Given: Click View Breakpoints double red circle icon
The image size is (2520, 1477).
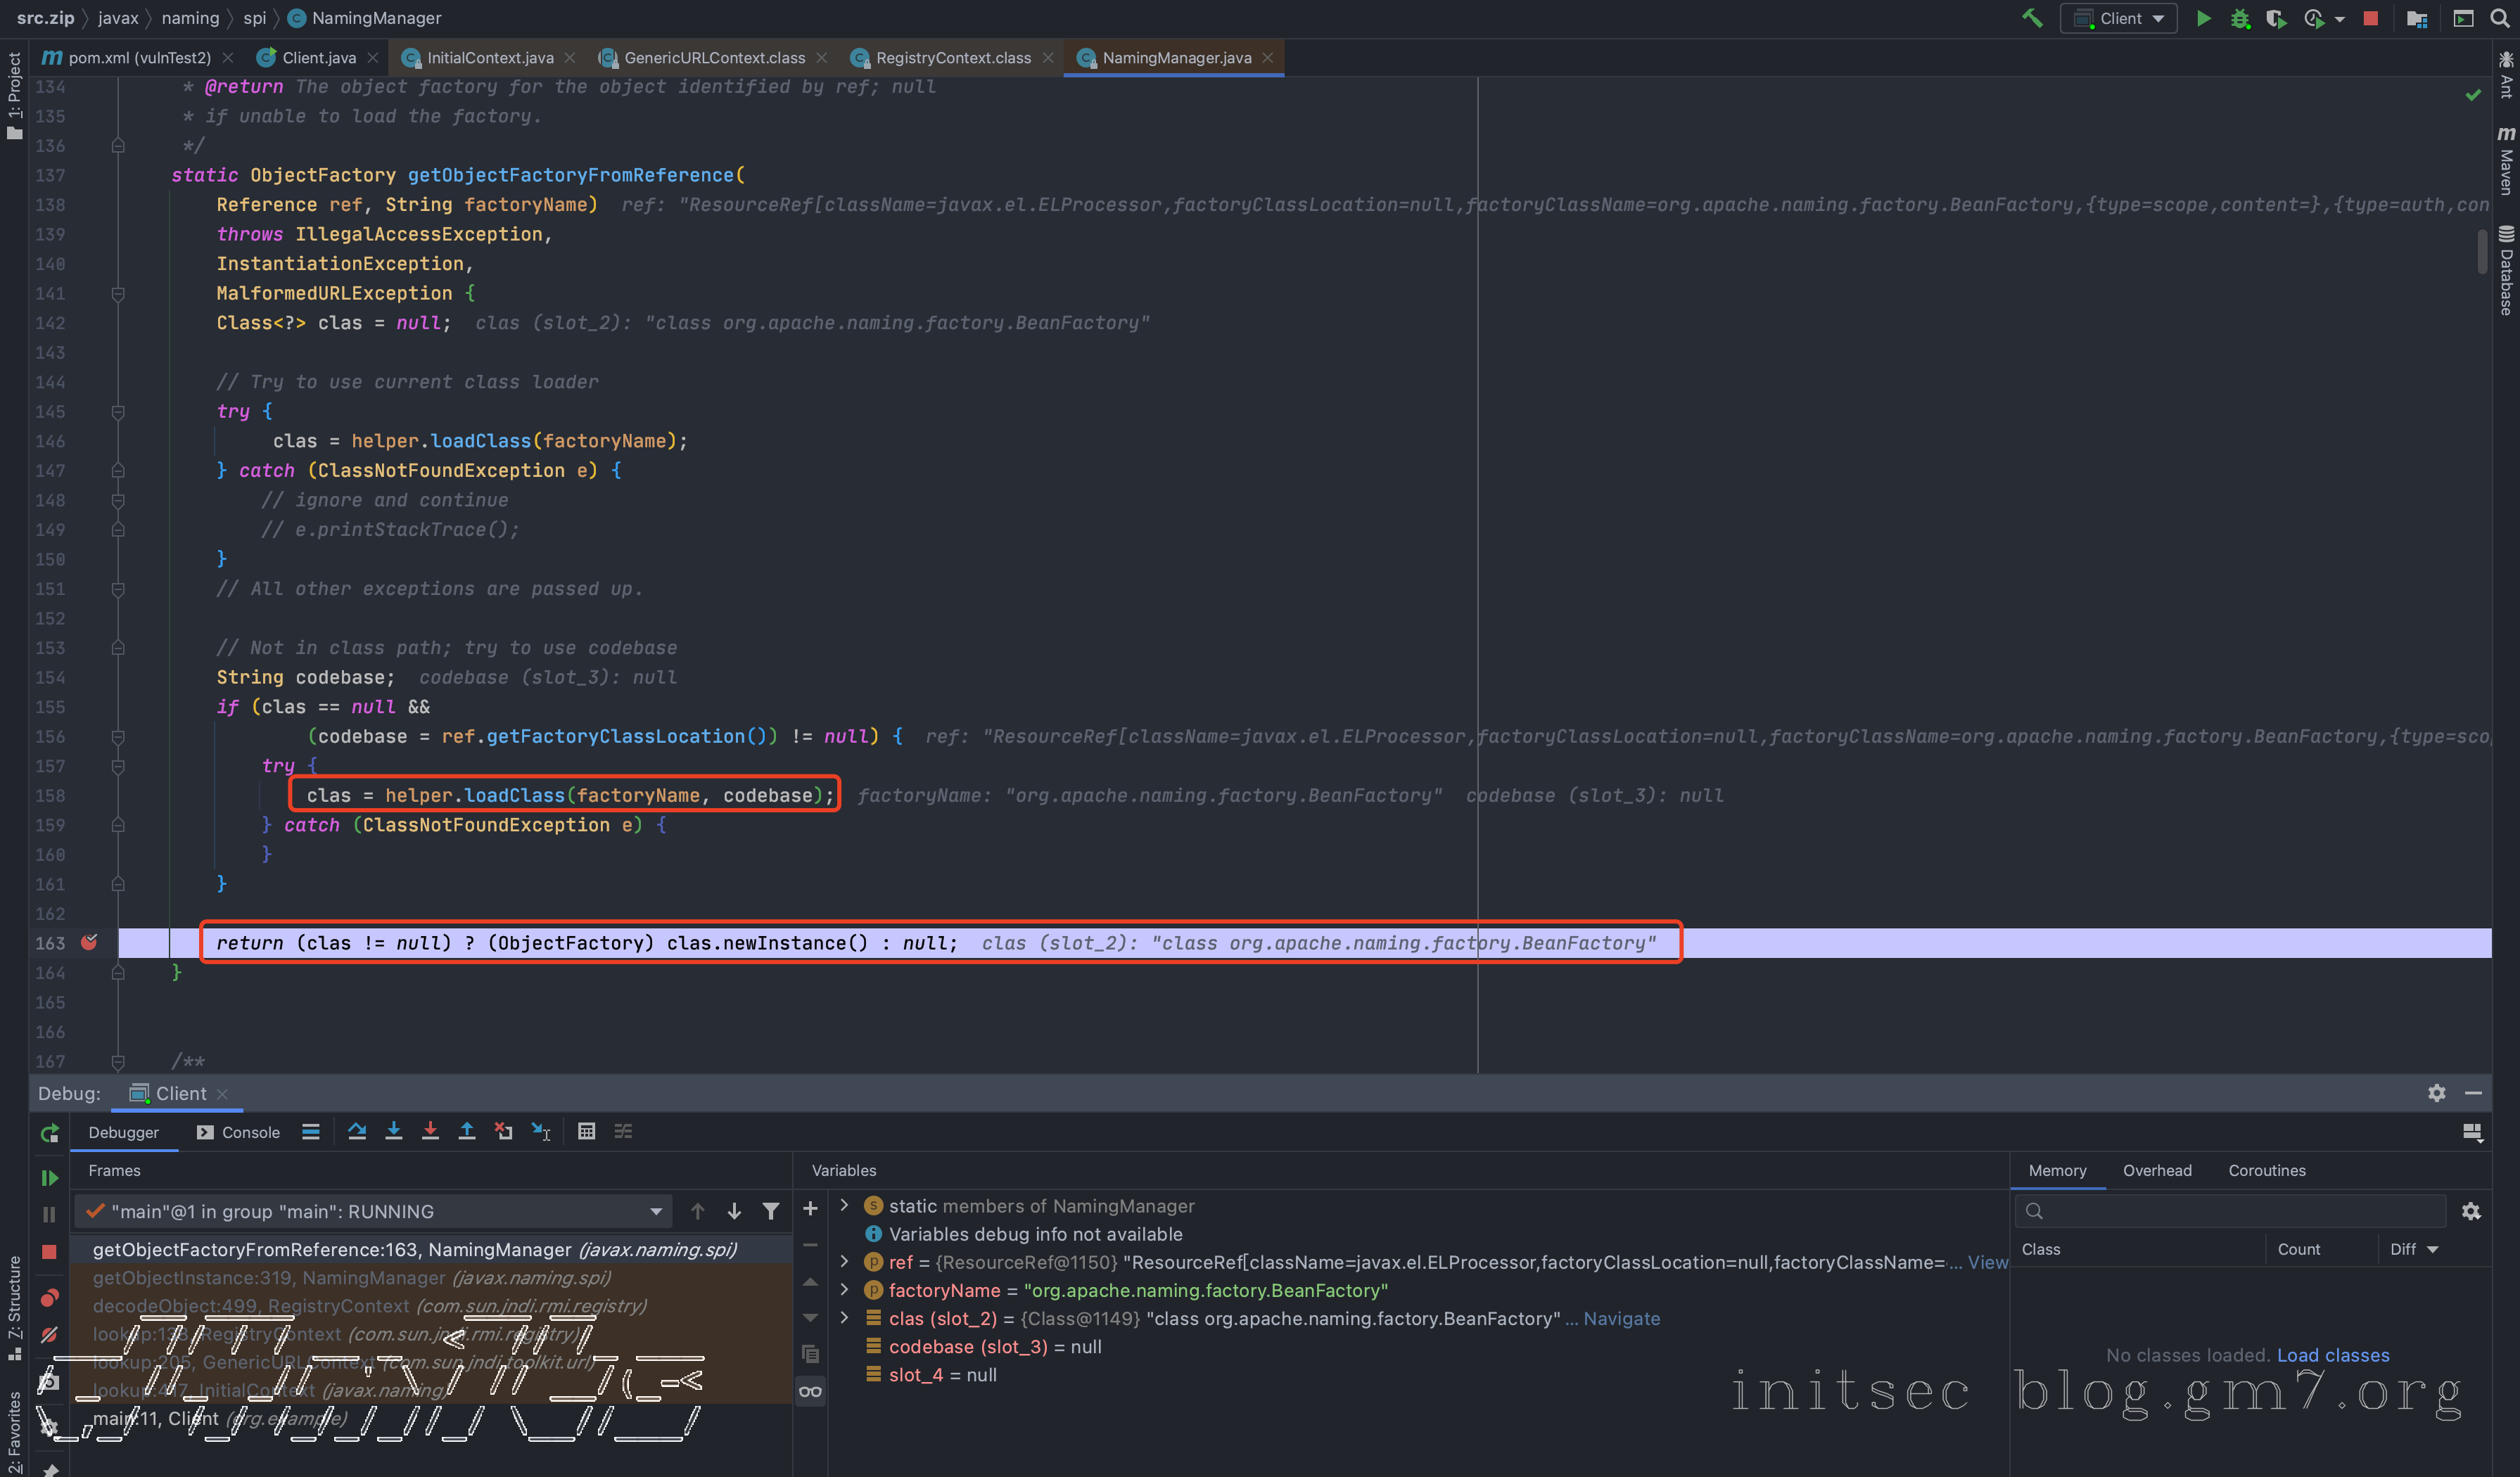Looking at the screenshot, I should point(49,1298).
